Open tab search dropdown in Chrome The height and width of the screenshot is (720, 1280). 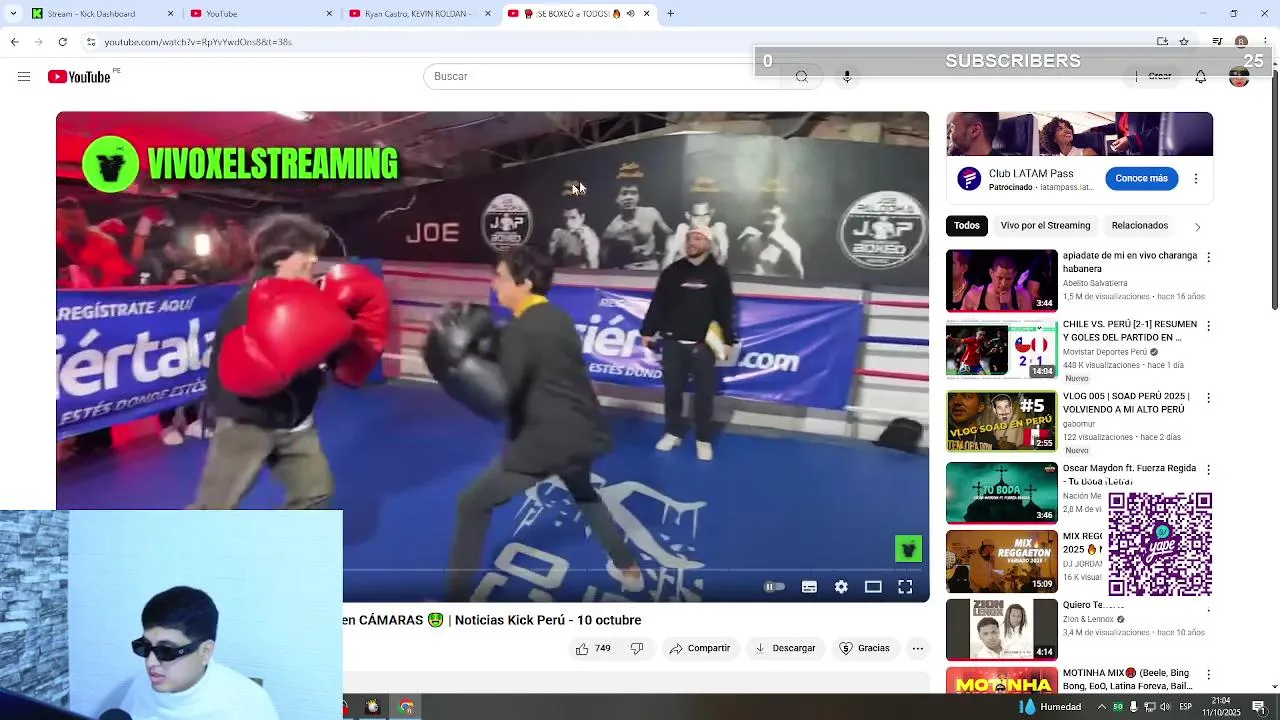[x=12, y=14]
